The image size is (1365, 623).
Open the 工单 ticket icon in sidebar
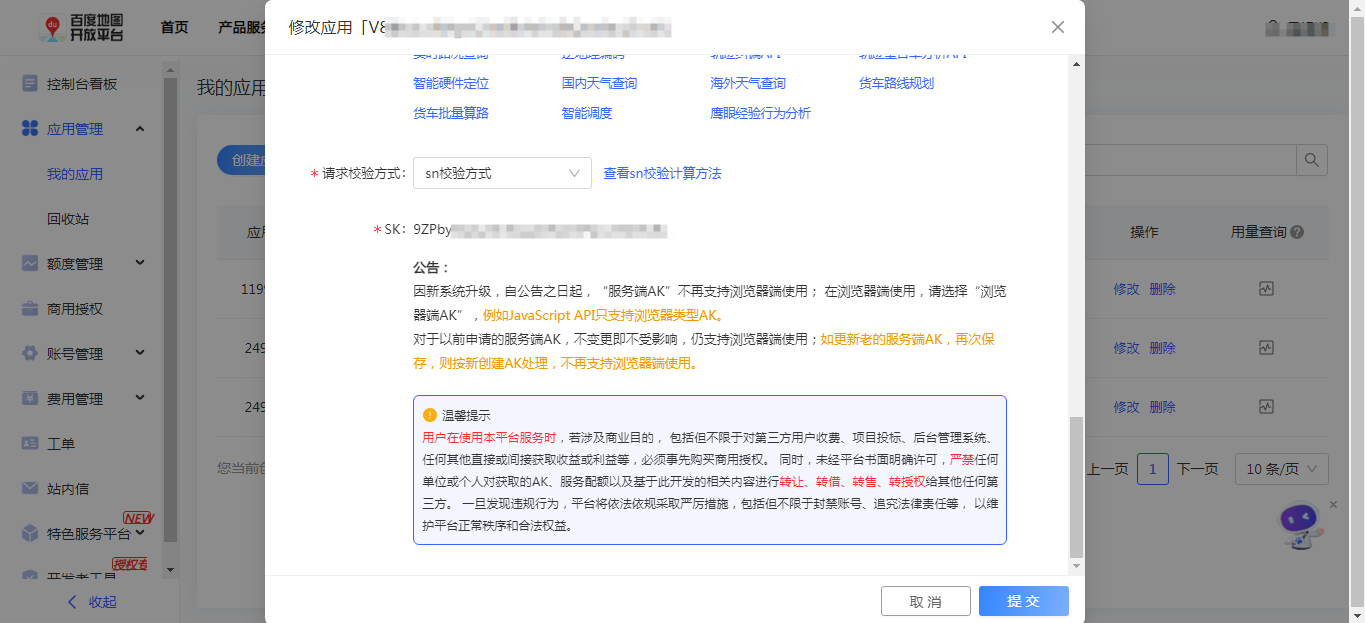click(x=30, y=440)
